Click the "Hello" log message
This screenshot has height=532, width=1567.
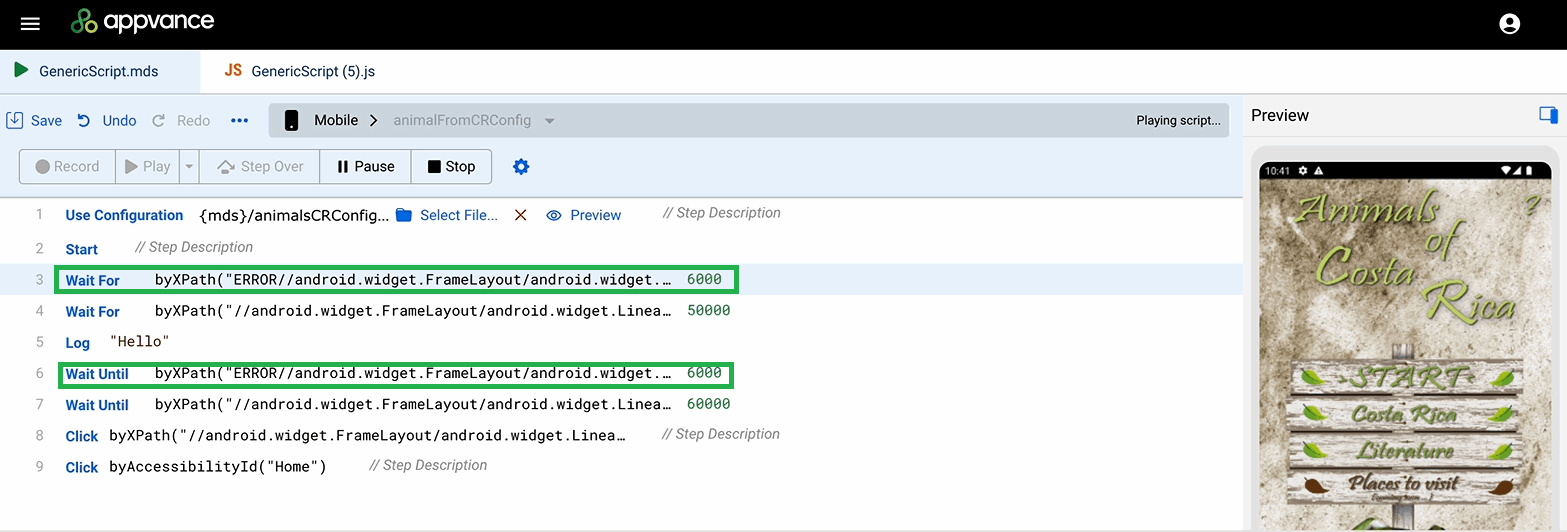pos(140,342)
